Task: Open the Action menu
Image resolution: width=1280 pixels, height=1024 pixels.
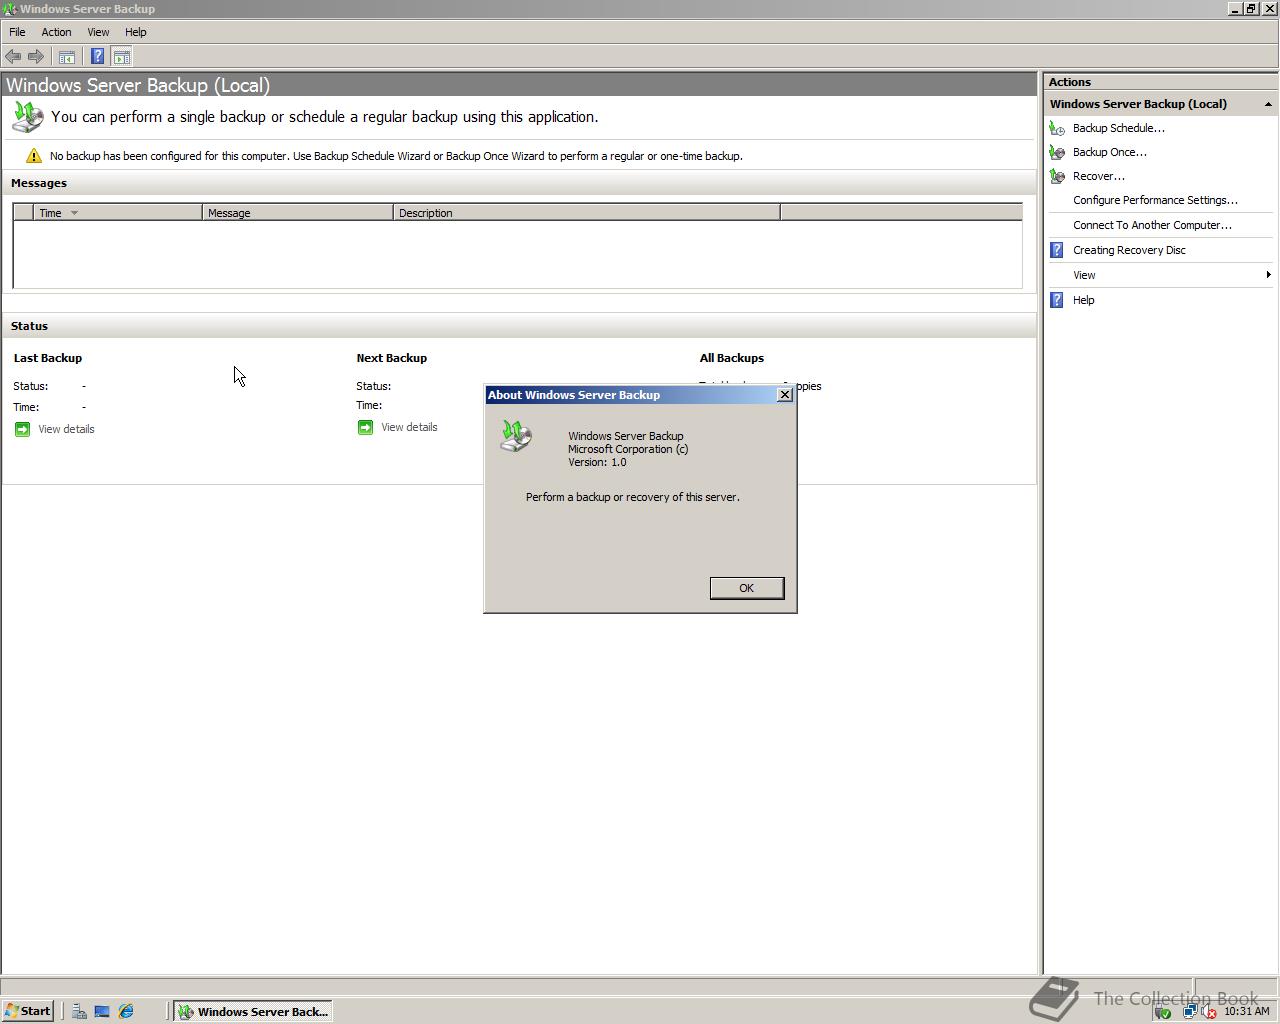Action: [x=56, y=32]
